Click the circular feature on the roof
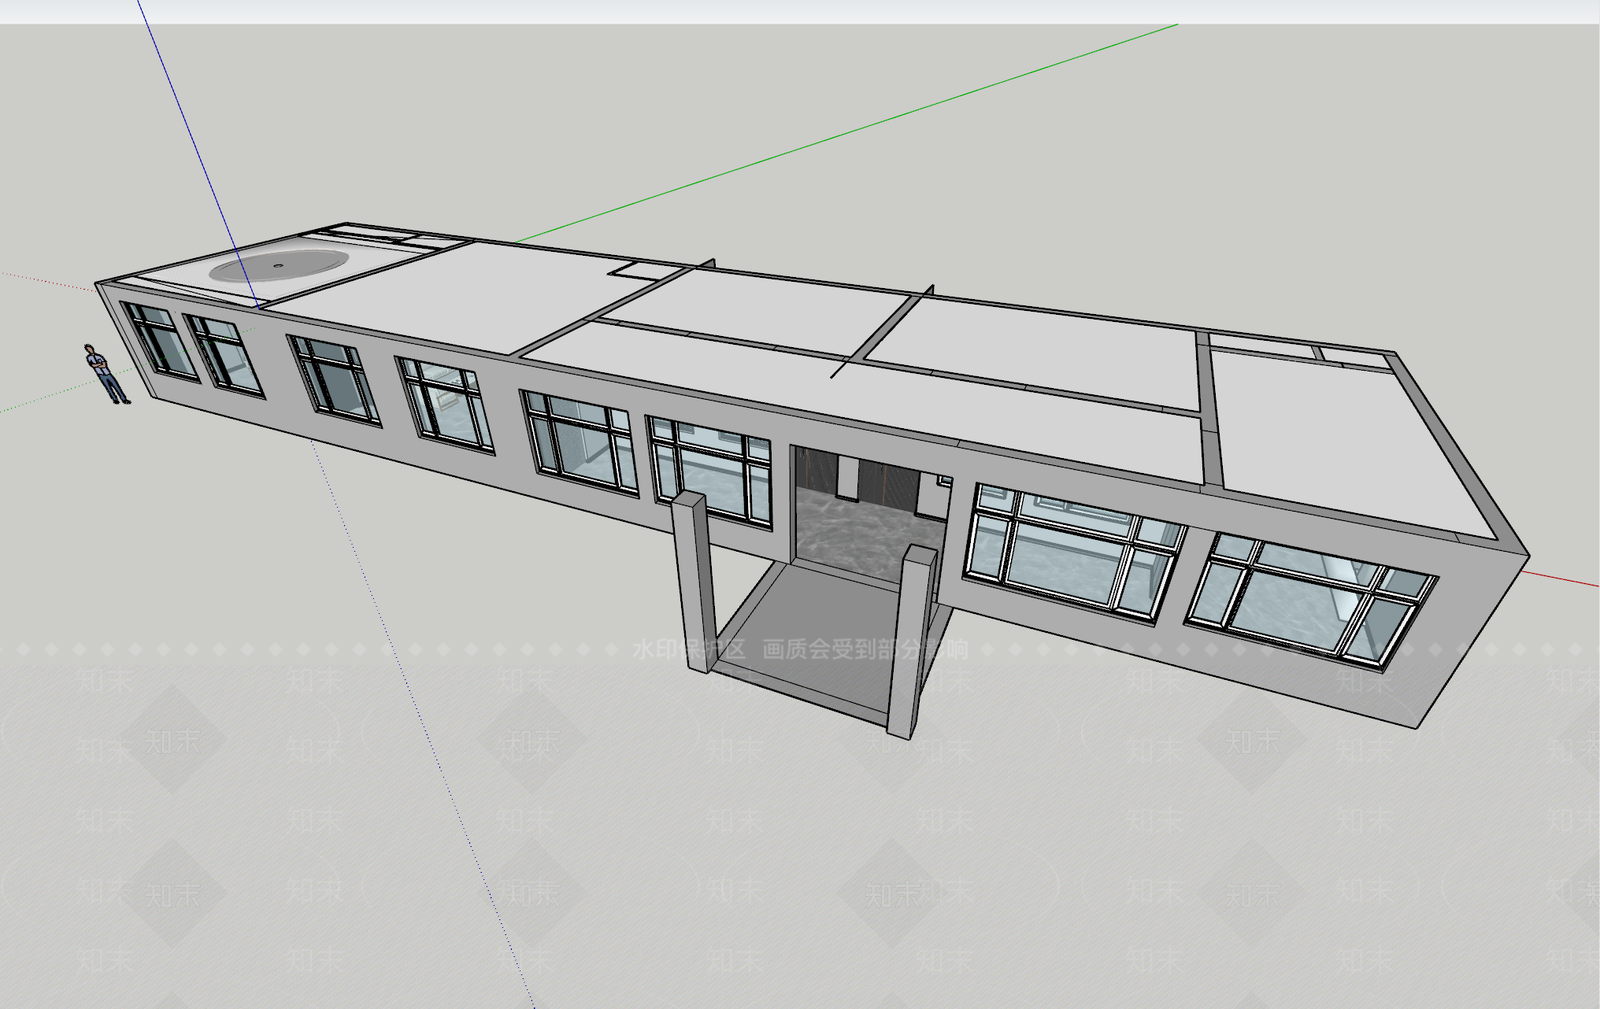This screenshot has height=1009, width=1600. click(x=279, y=266)
